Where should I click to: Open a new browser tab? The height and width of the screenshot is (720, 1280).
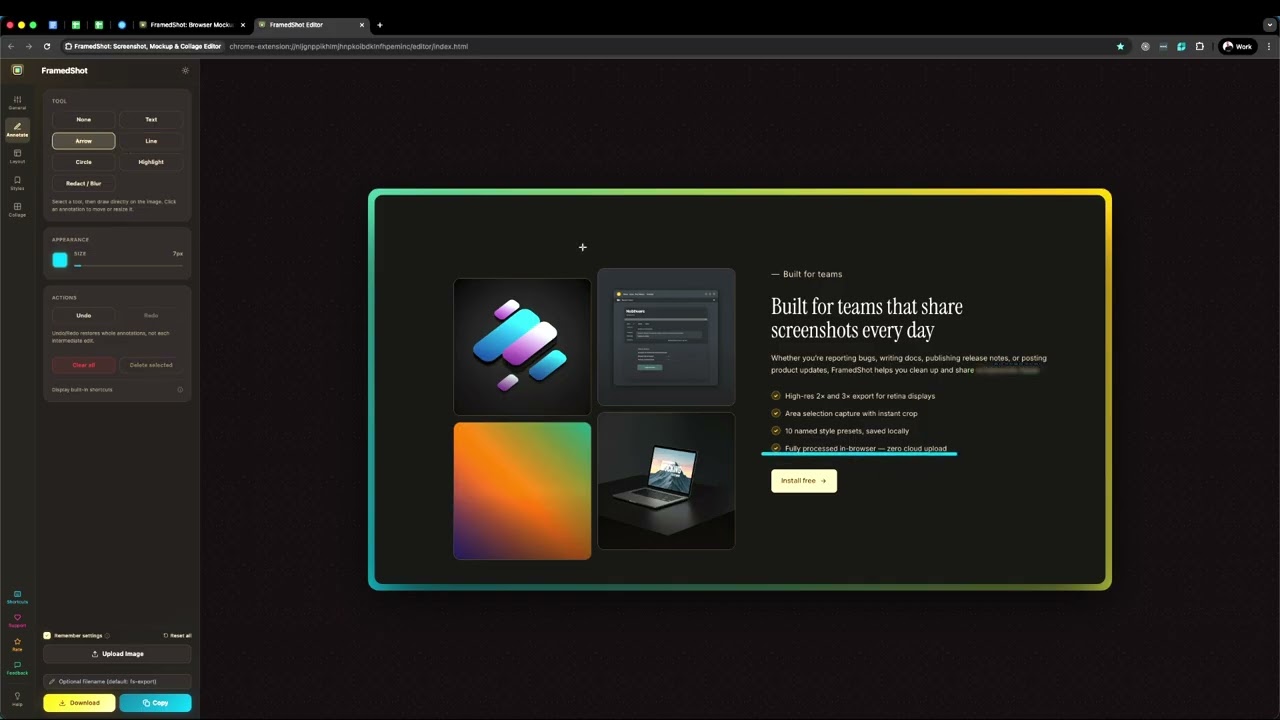(x=380, y=25)
